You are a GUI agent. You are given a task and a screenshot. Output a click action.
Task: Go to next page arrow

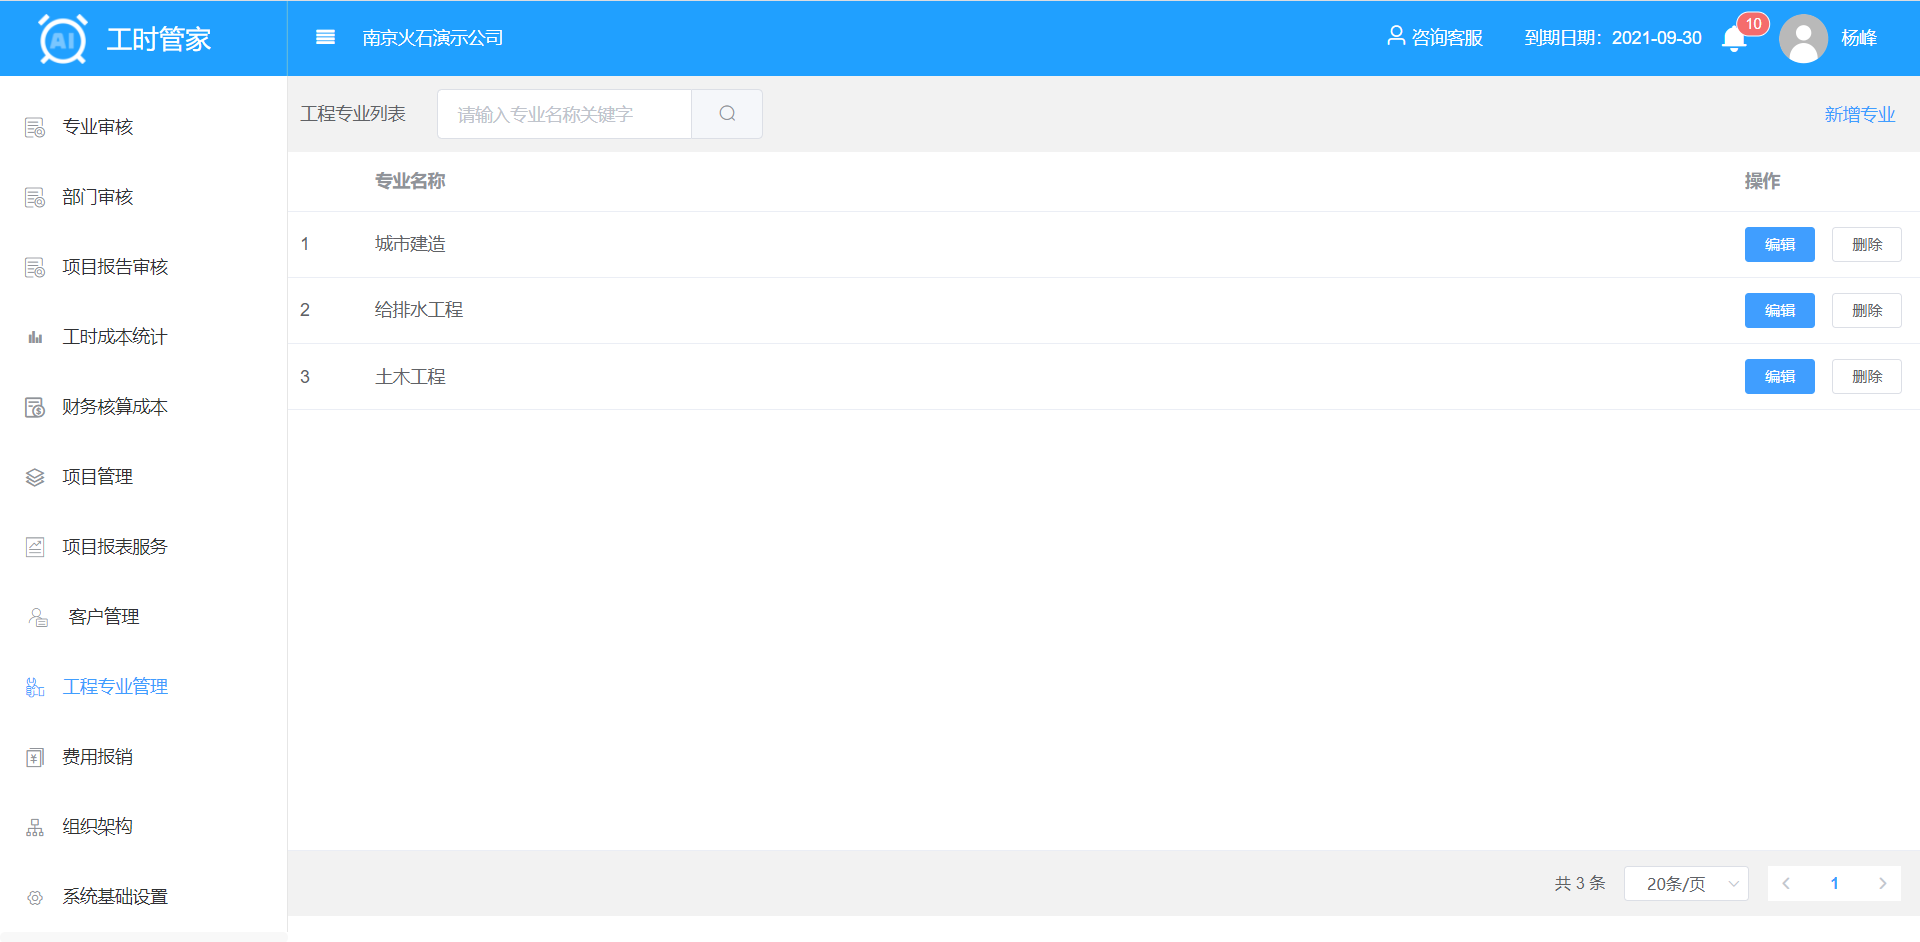pyautogui.click(x=1882, y=884)
